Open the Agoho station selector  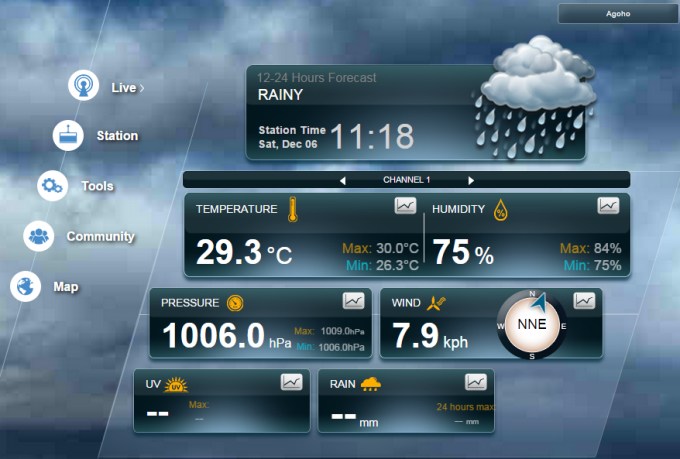614,15
